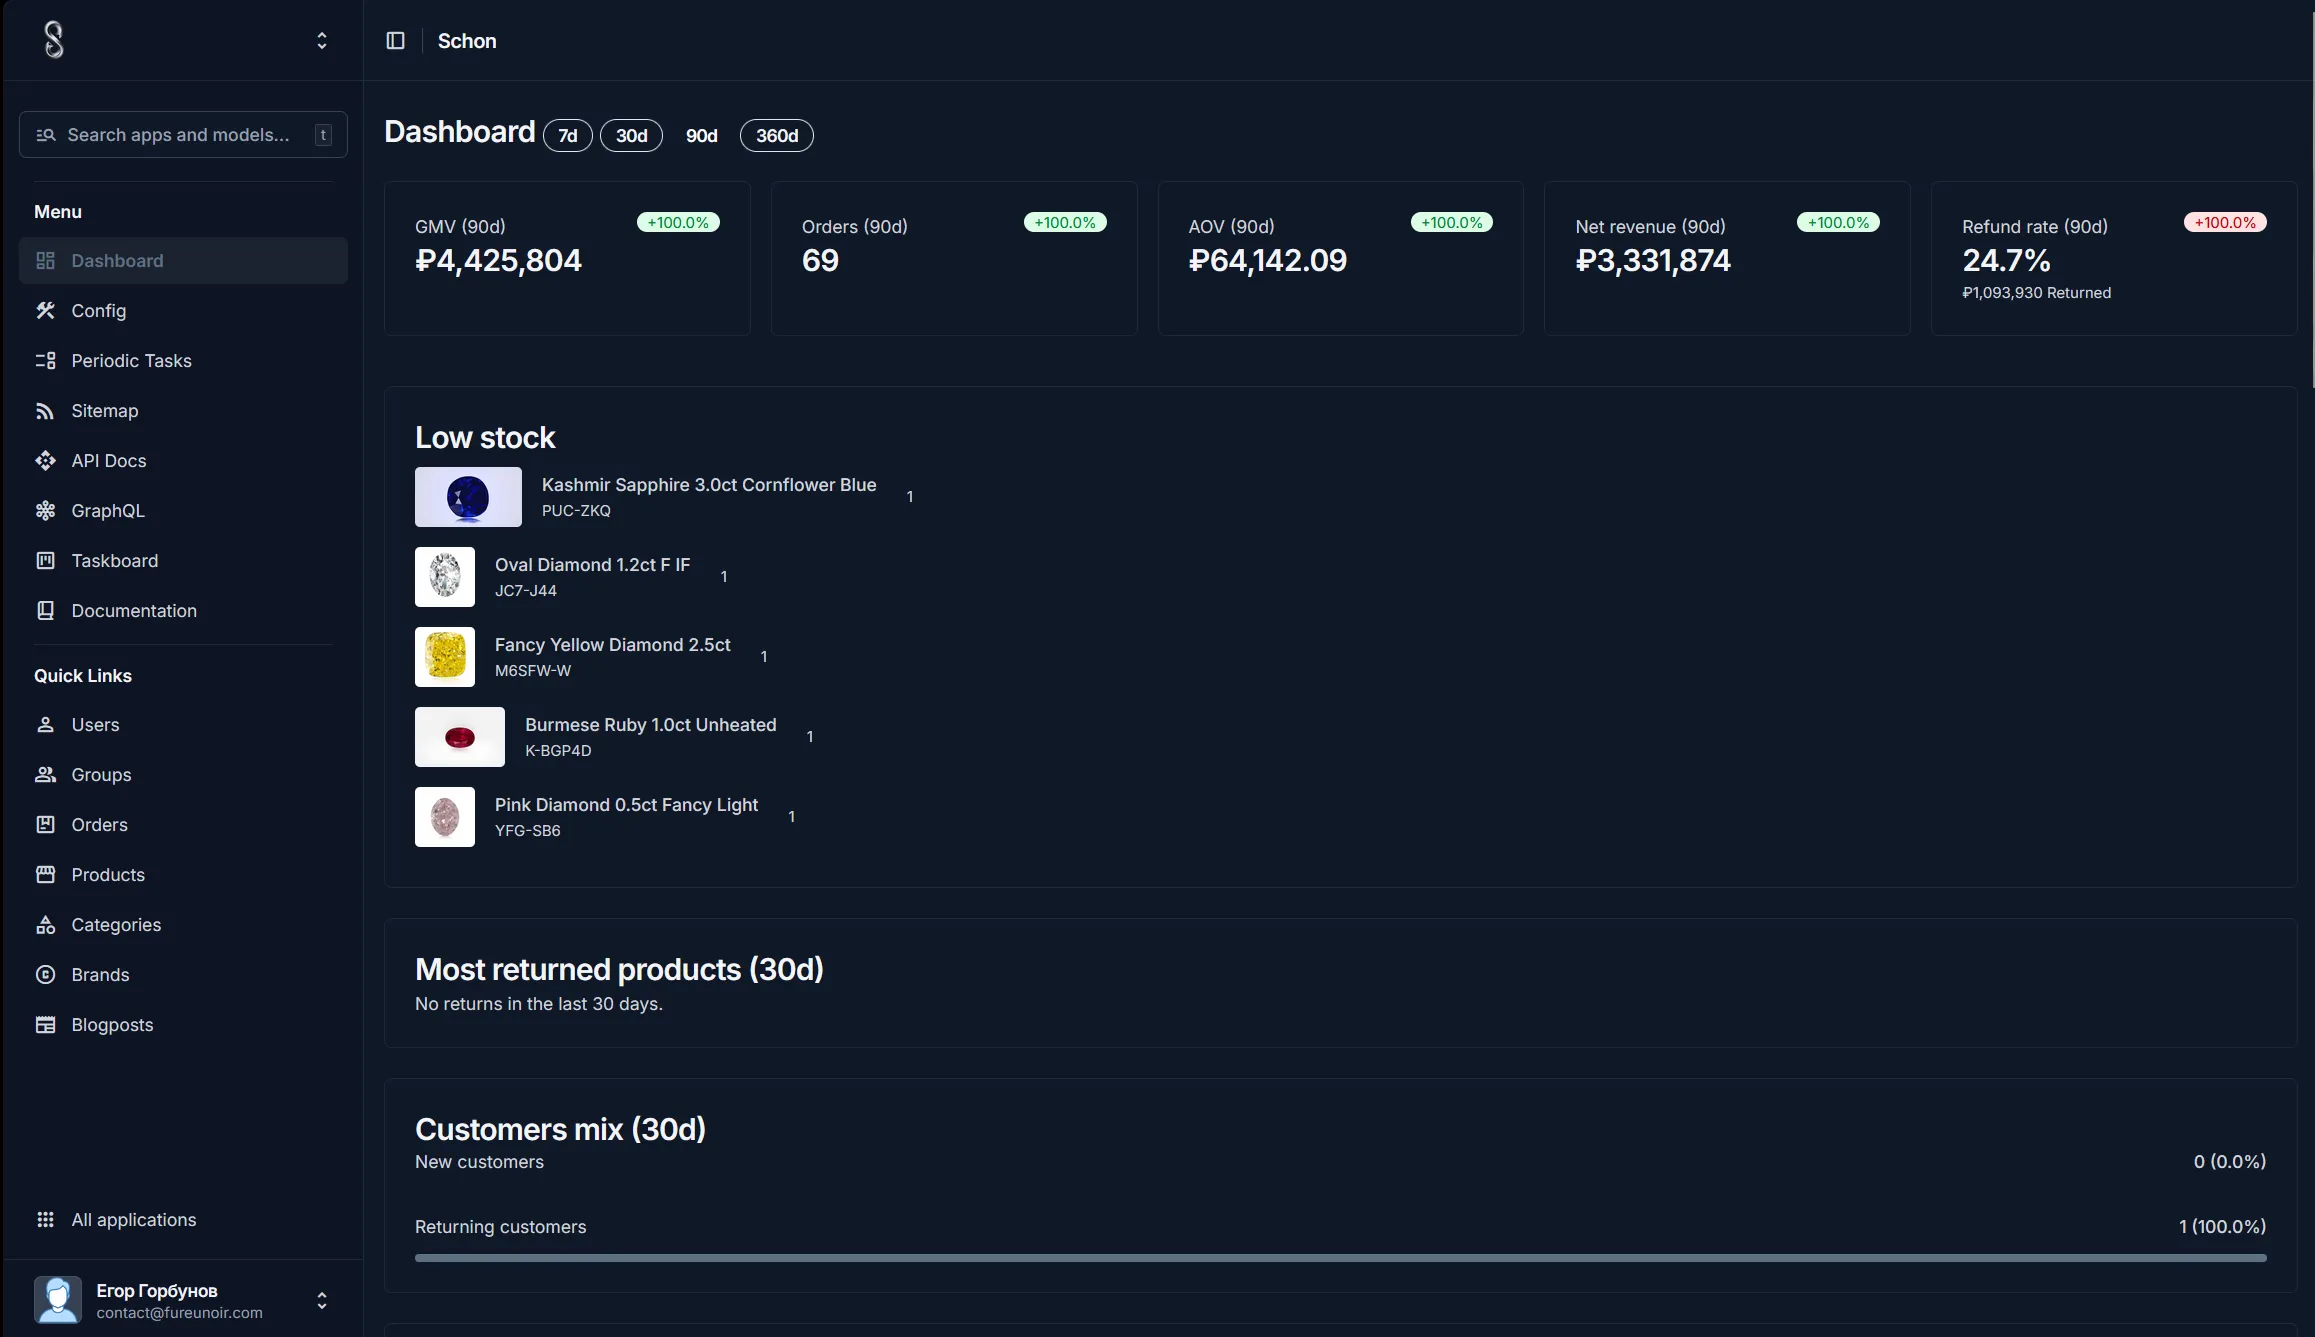Click the Sitemap feed icon
Image resolution: width=2315 pixels, height=1337 pixels.
pos(45,411)
